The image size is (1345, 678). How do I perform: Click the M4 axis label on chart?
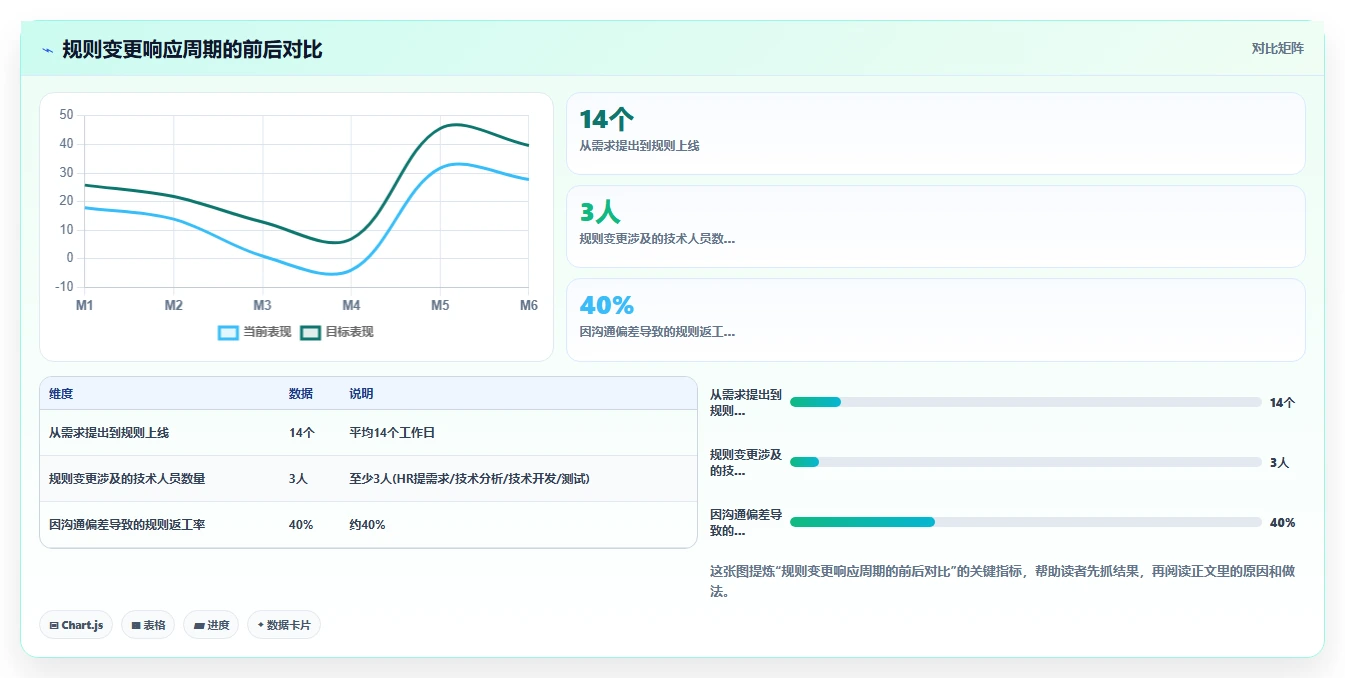point(351,305)
